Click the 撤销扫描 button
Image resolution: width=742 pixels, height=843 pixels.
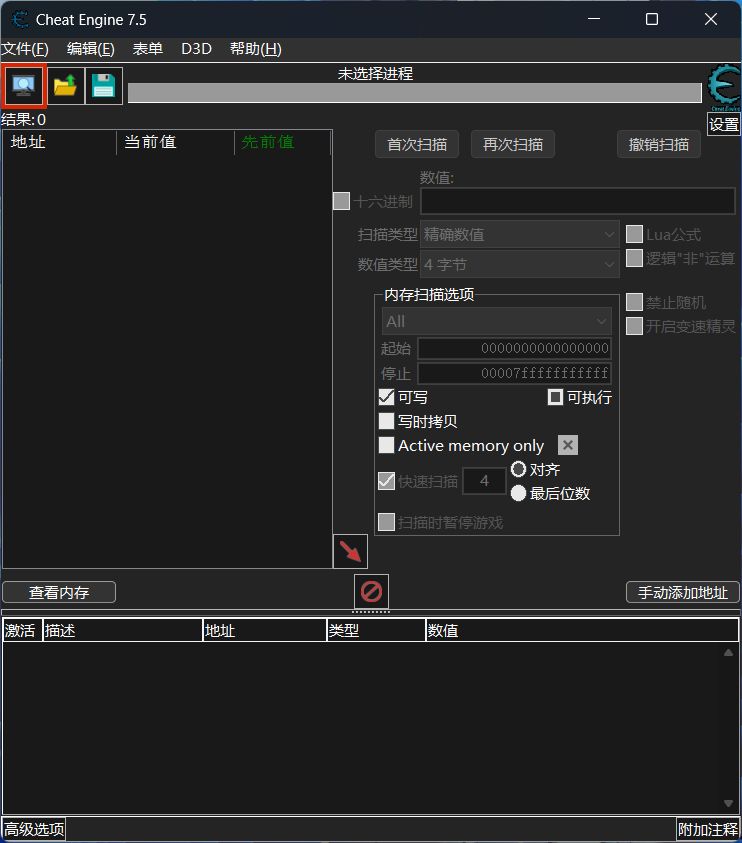(x=659, y=144)
